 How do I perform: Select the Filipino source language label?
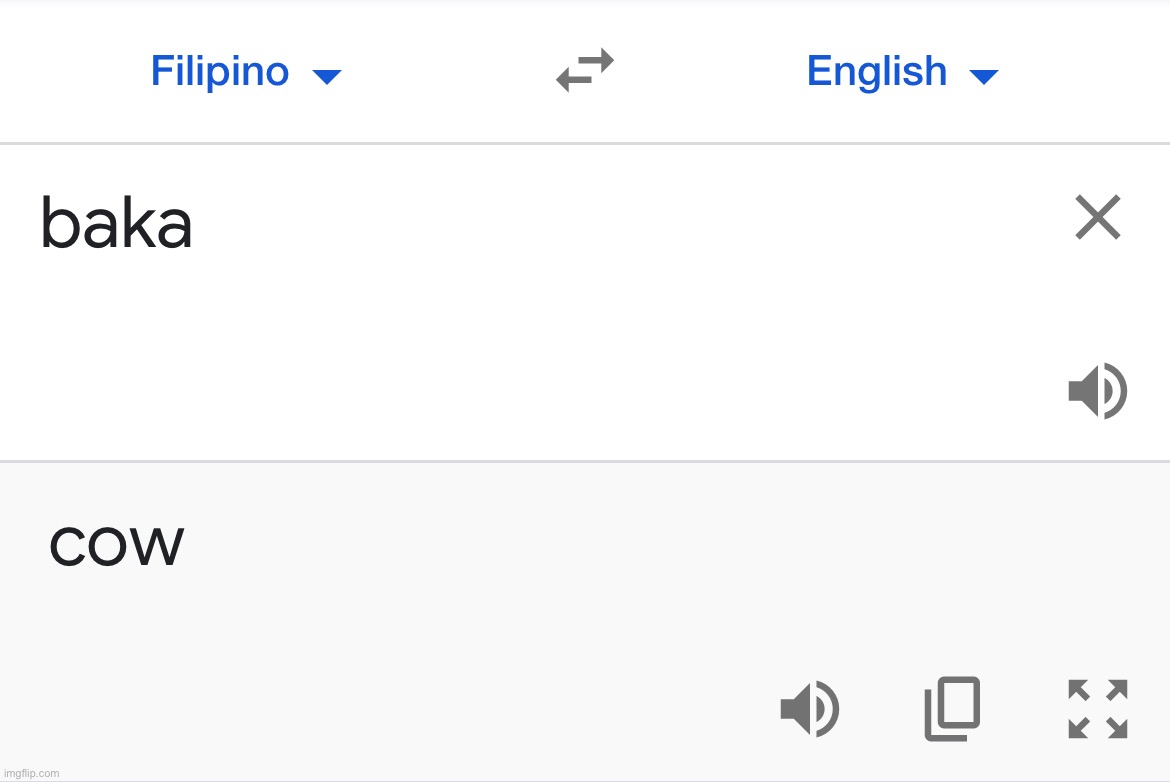[219, 72]
